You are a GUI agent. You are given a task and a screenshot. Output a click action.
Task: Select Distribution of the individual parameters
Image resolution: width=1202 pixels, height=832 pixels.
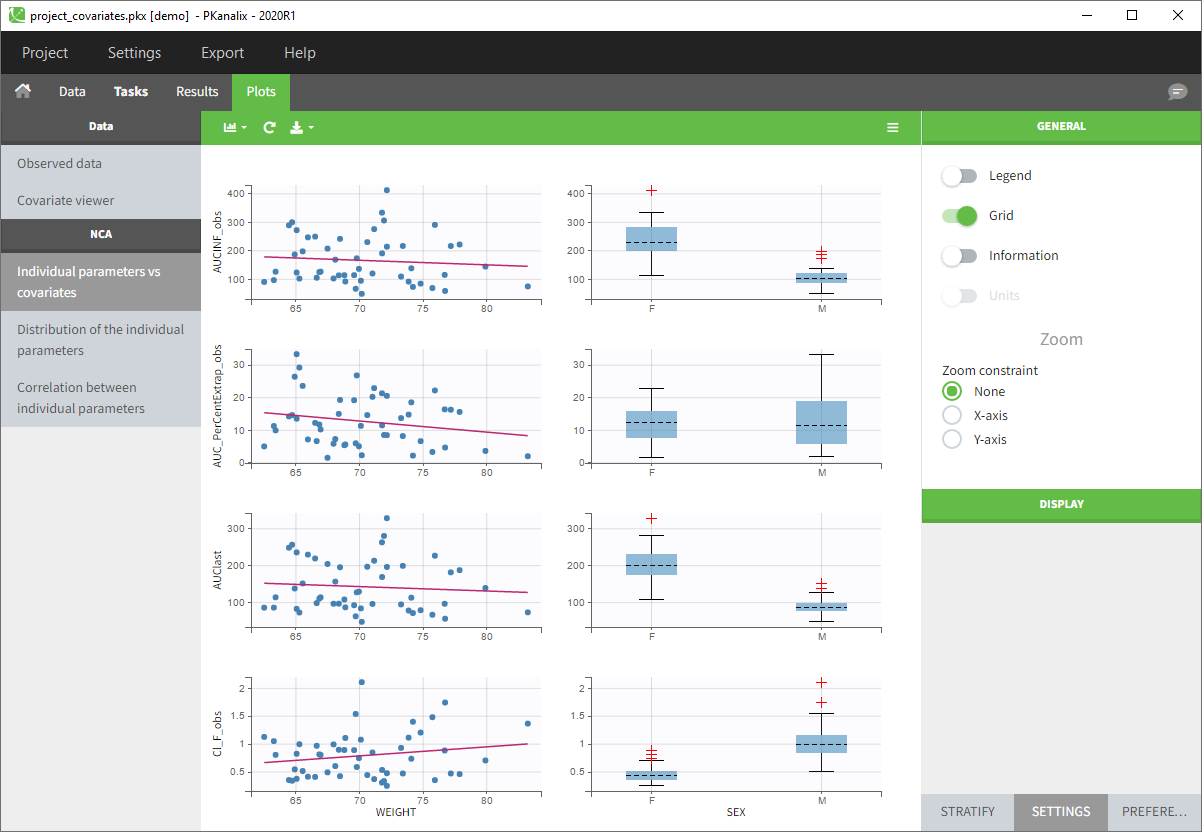point(100,340)
